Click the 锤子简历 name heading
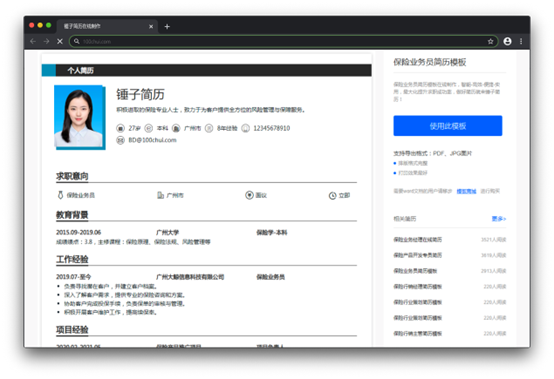Image resolution: width=554 pixels, height=379 pixels. coord(141,94)
